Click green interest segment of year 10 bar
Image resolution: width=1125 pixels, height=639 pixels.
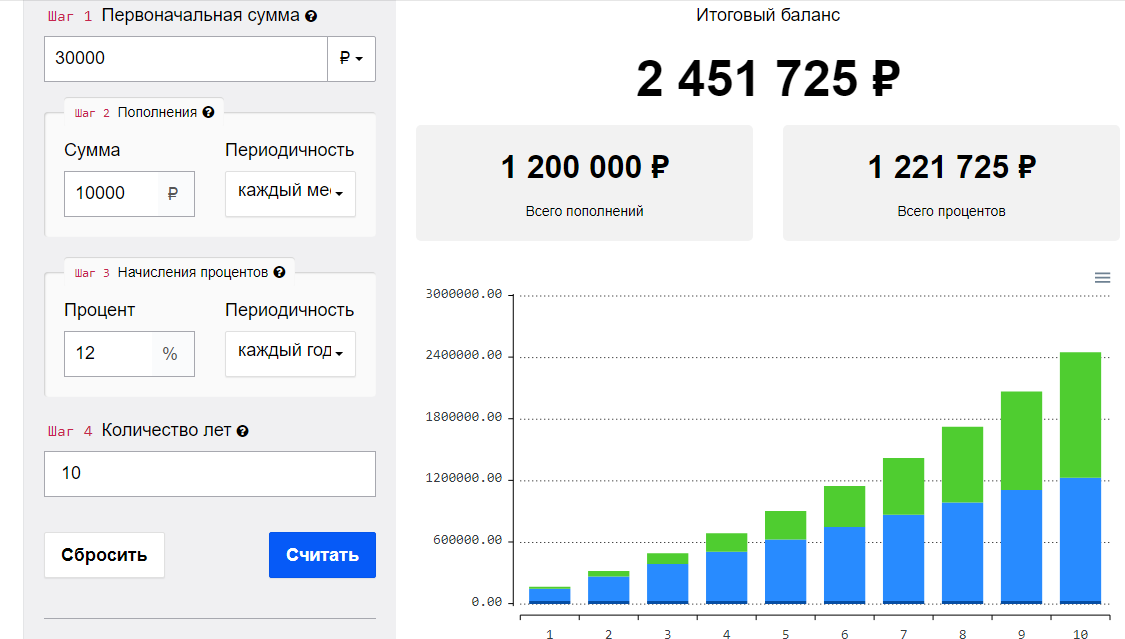[x=1080, y=415]
